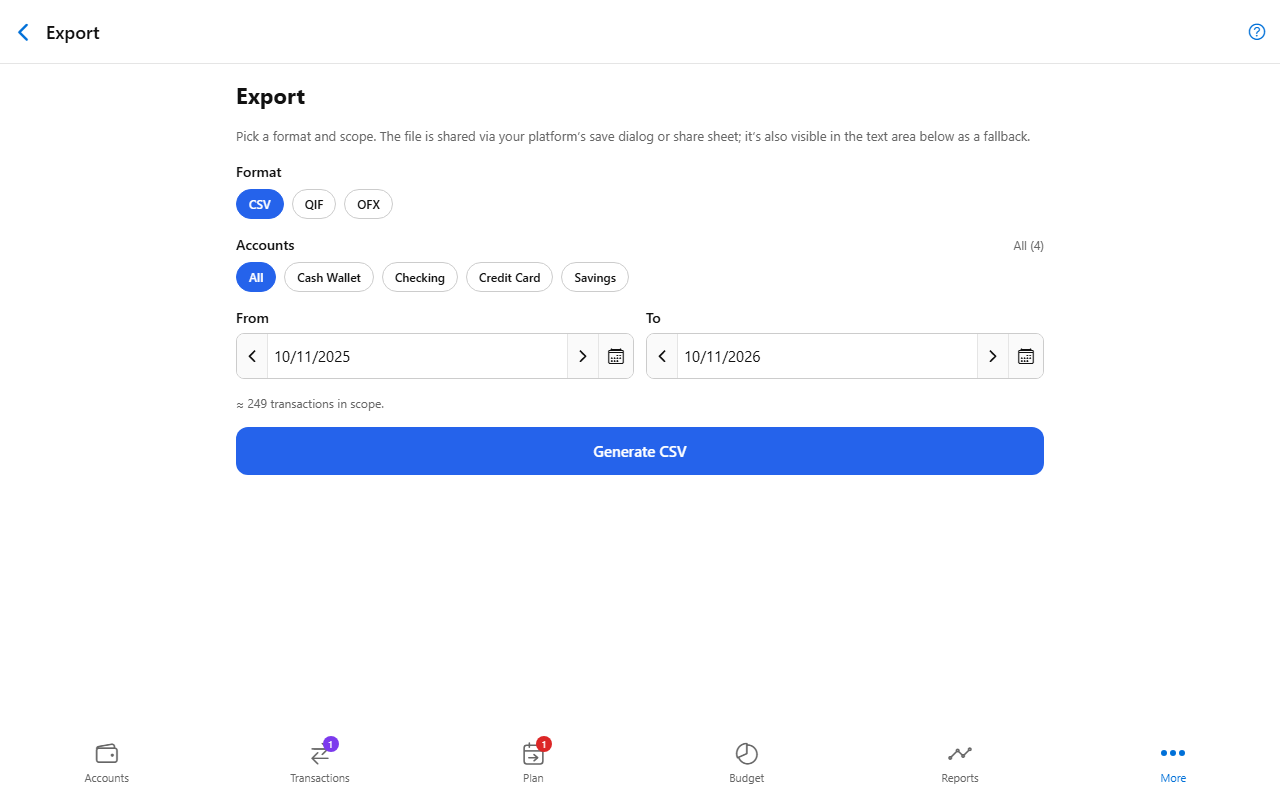Edit the From date field 10/11/2025
This screenshot has height=800, width=1280.
click(x=418, y=356)
